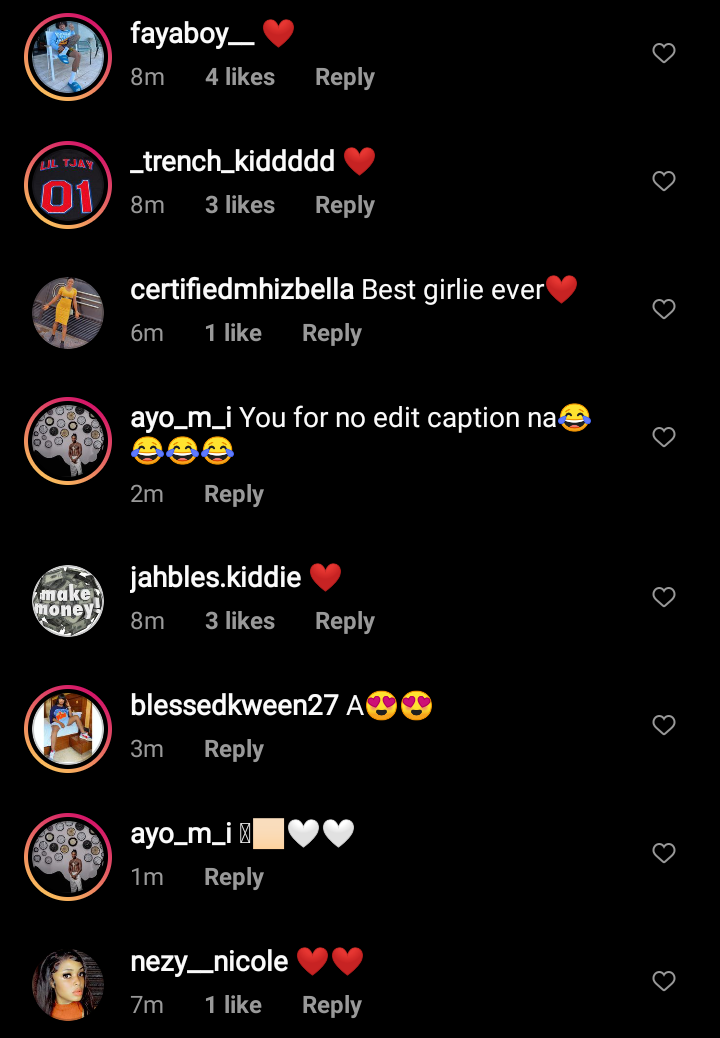The width and height of the screenshot is (720, 1038).
Task: Like fayaboy__'s comment with the heart icon
Action: coord(664,53)
